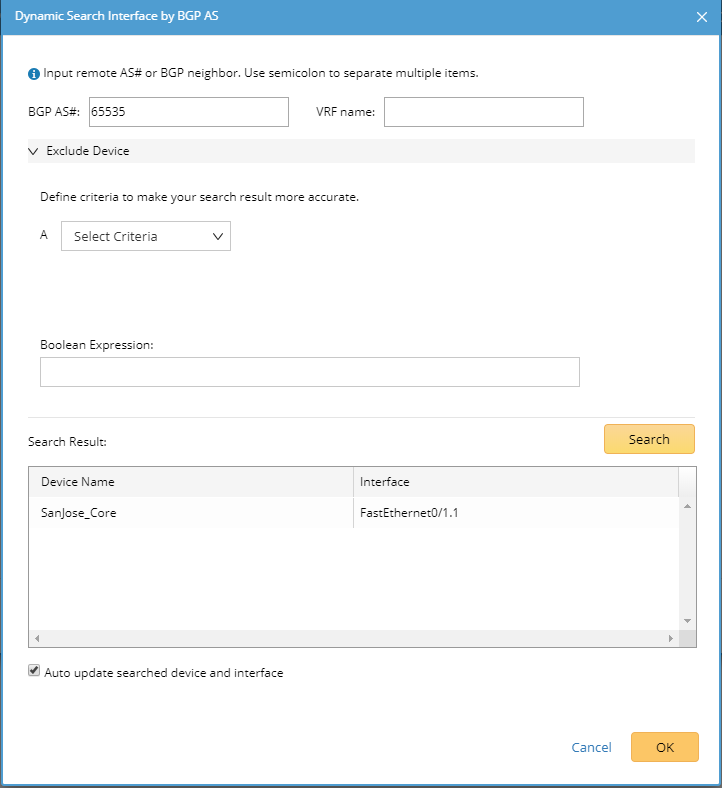Close the Dynamic Search Interface dialog
This screenshot has height=788, width=722.
tap(702, 17)
